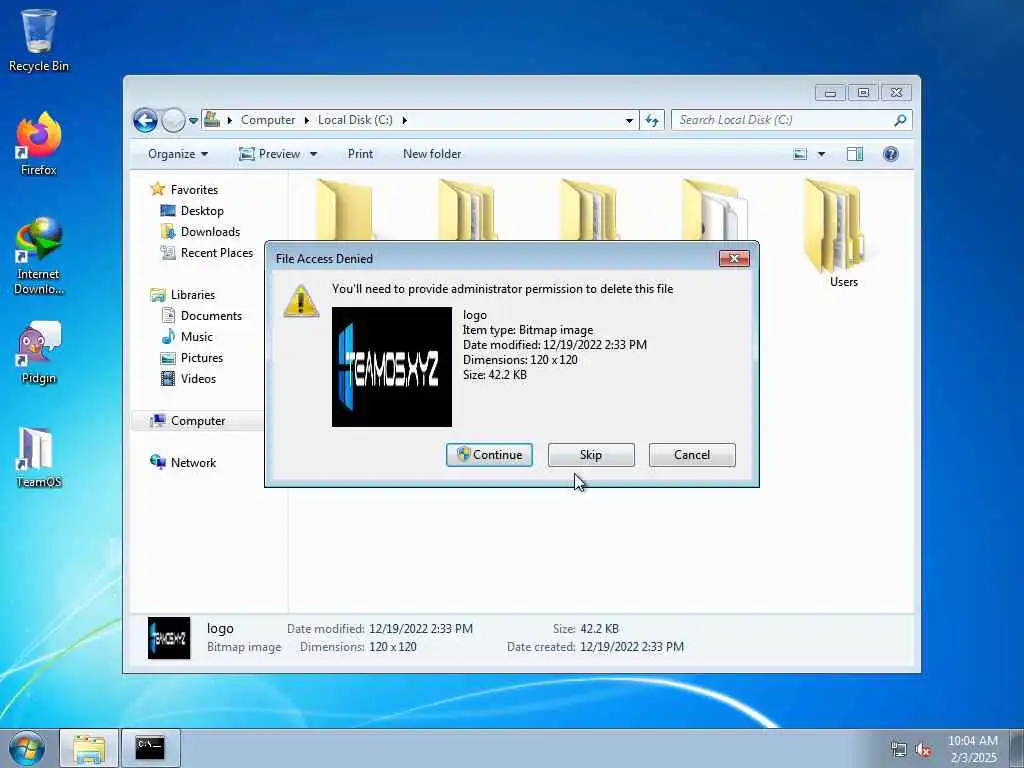Open the recent locations dropdown arrow

tap(193, 121)
